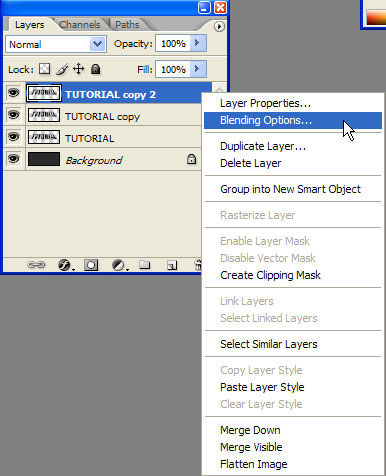Toggle lock all padlock icon
Image resolution: width=386 pixels, height=476 pixels.
(96, 69)
